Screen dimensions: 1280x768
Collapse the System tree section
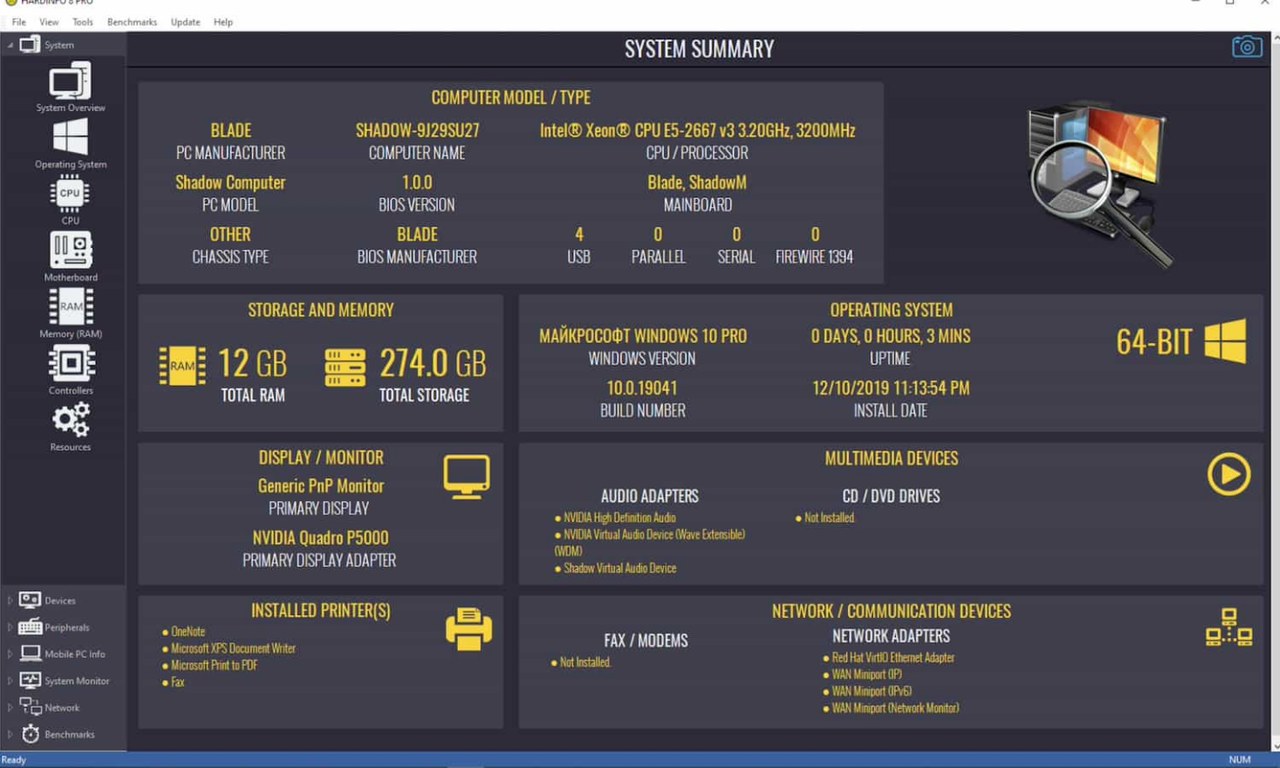[x=10, y=45]
